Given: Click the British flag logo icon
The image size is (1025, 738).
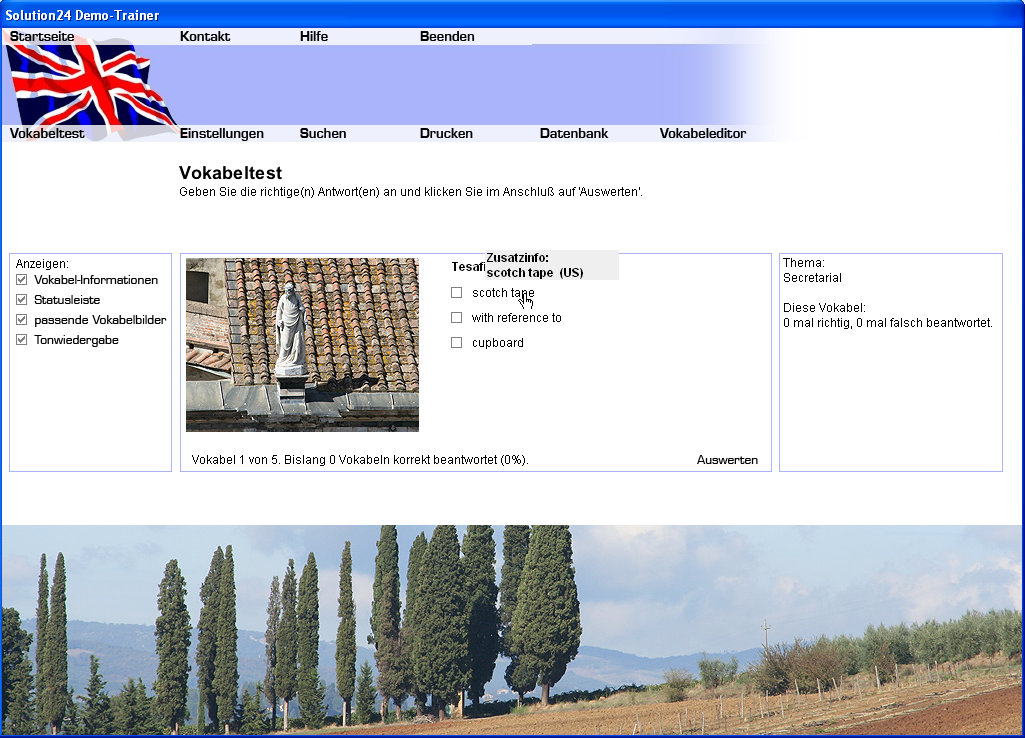Looking at the screenshot, I should pos(90,85).
